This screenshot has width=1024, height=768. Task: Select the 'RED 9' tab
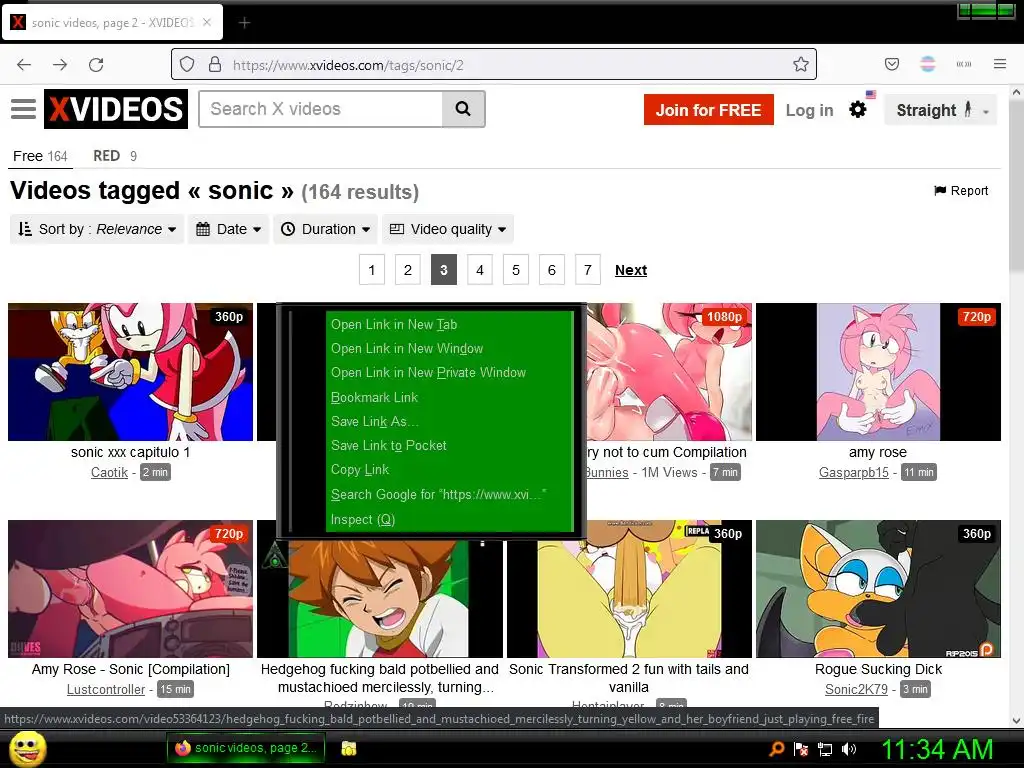point(115,156)
